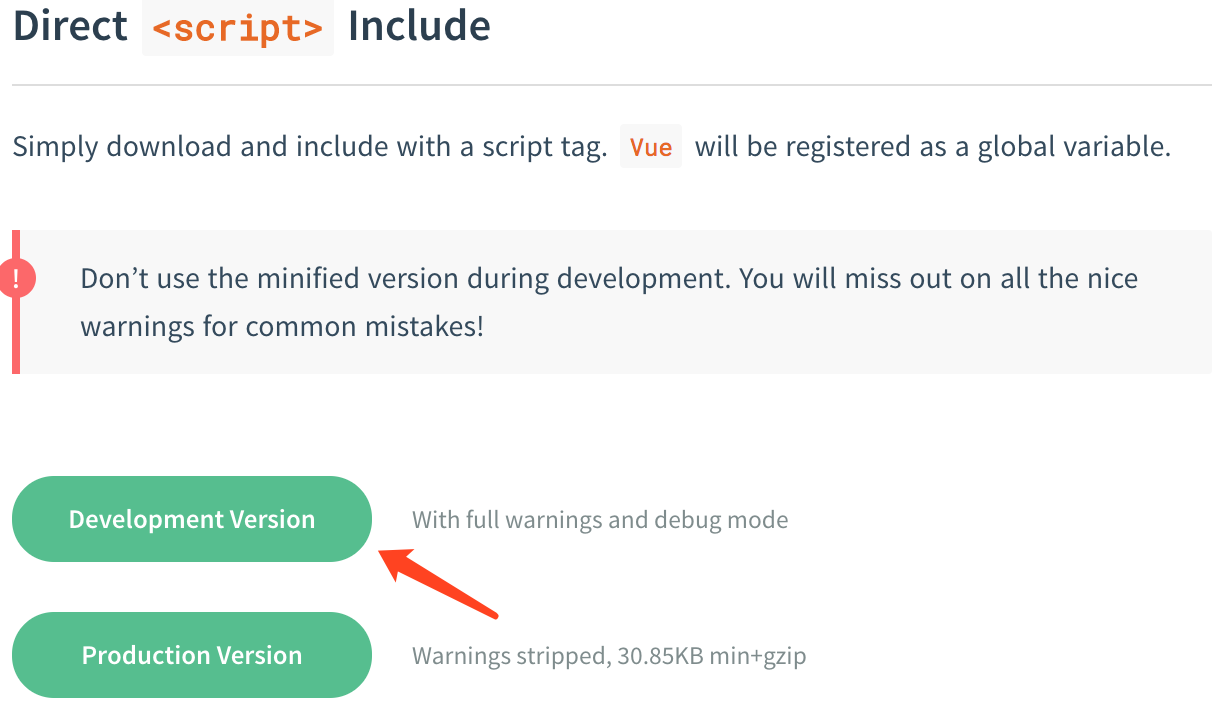Click the inline Vue code snippet

tap(651, 147)
